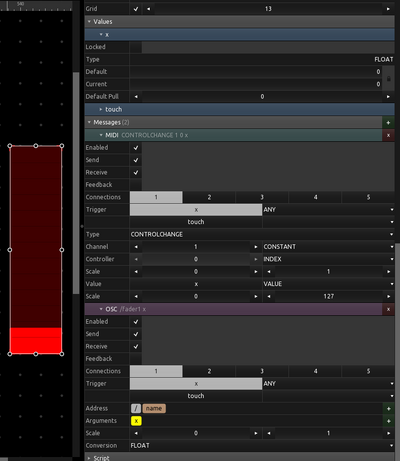
Task: Disable the MIDI message Enabled checkbox
Action: [136, 148]
